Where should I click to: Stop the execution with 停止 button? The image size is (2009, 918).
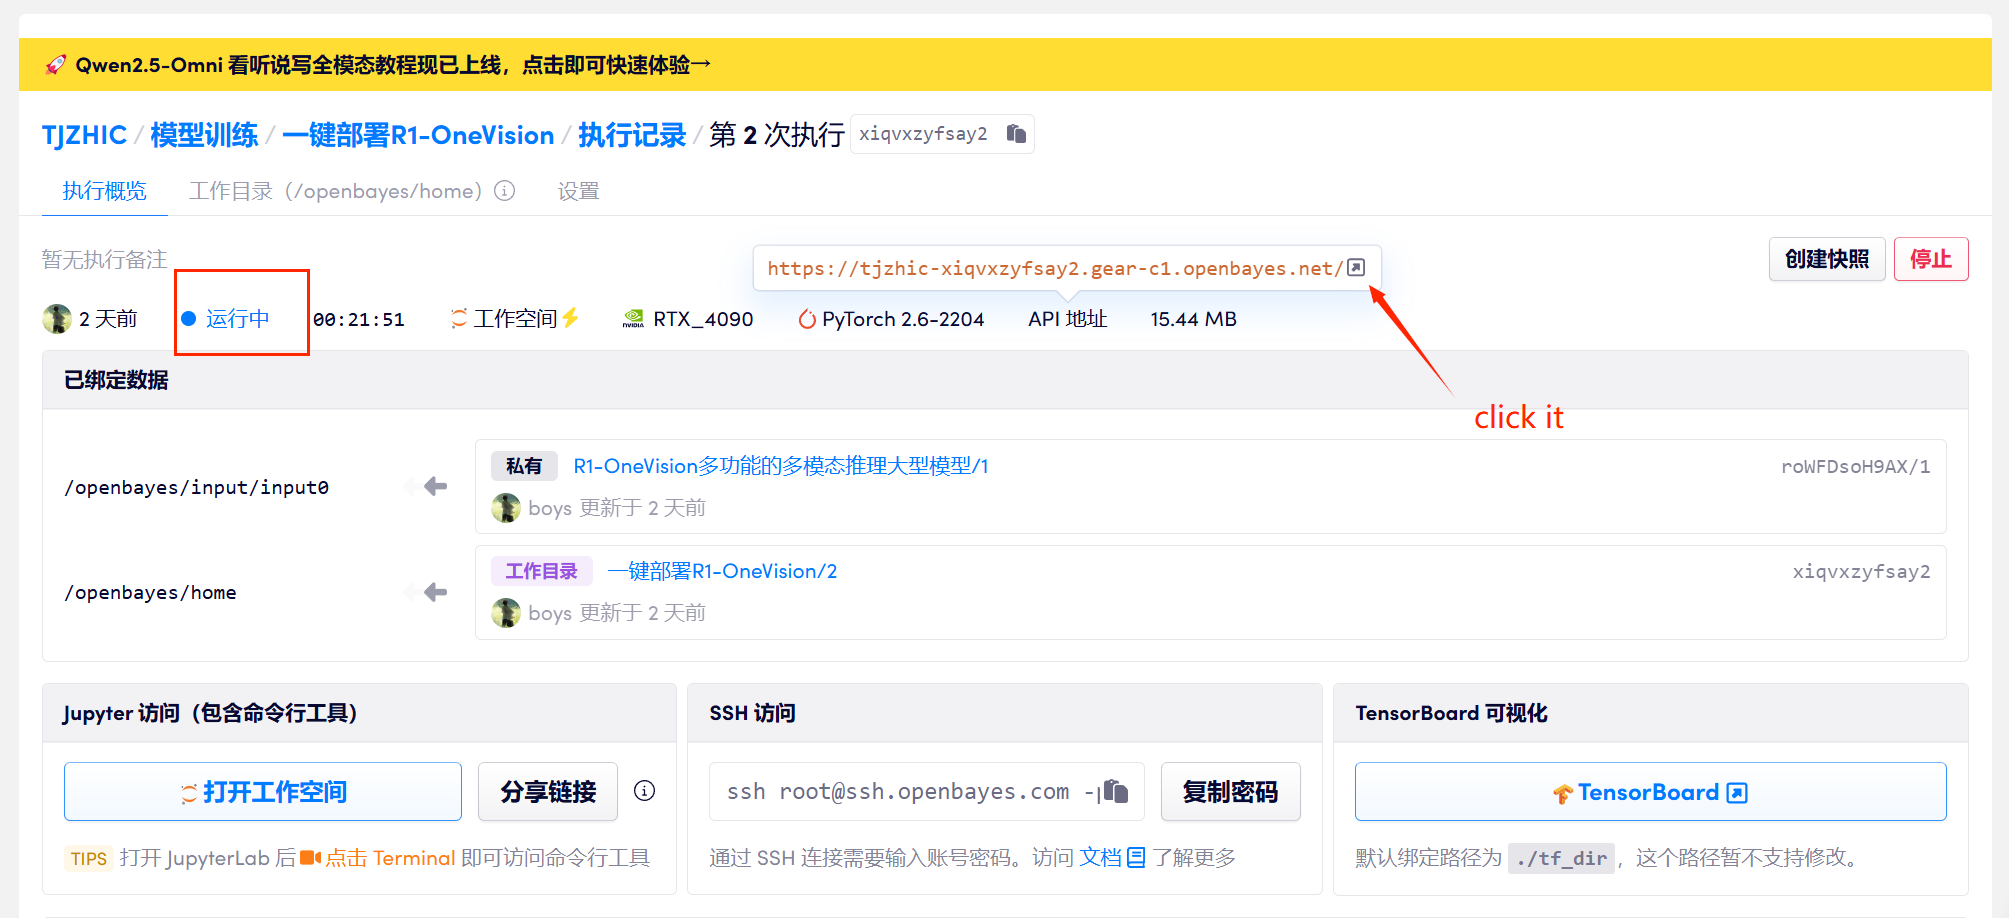[1930, 259]
